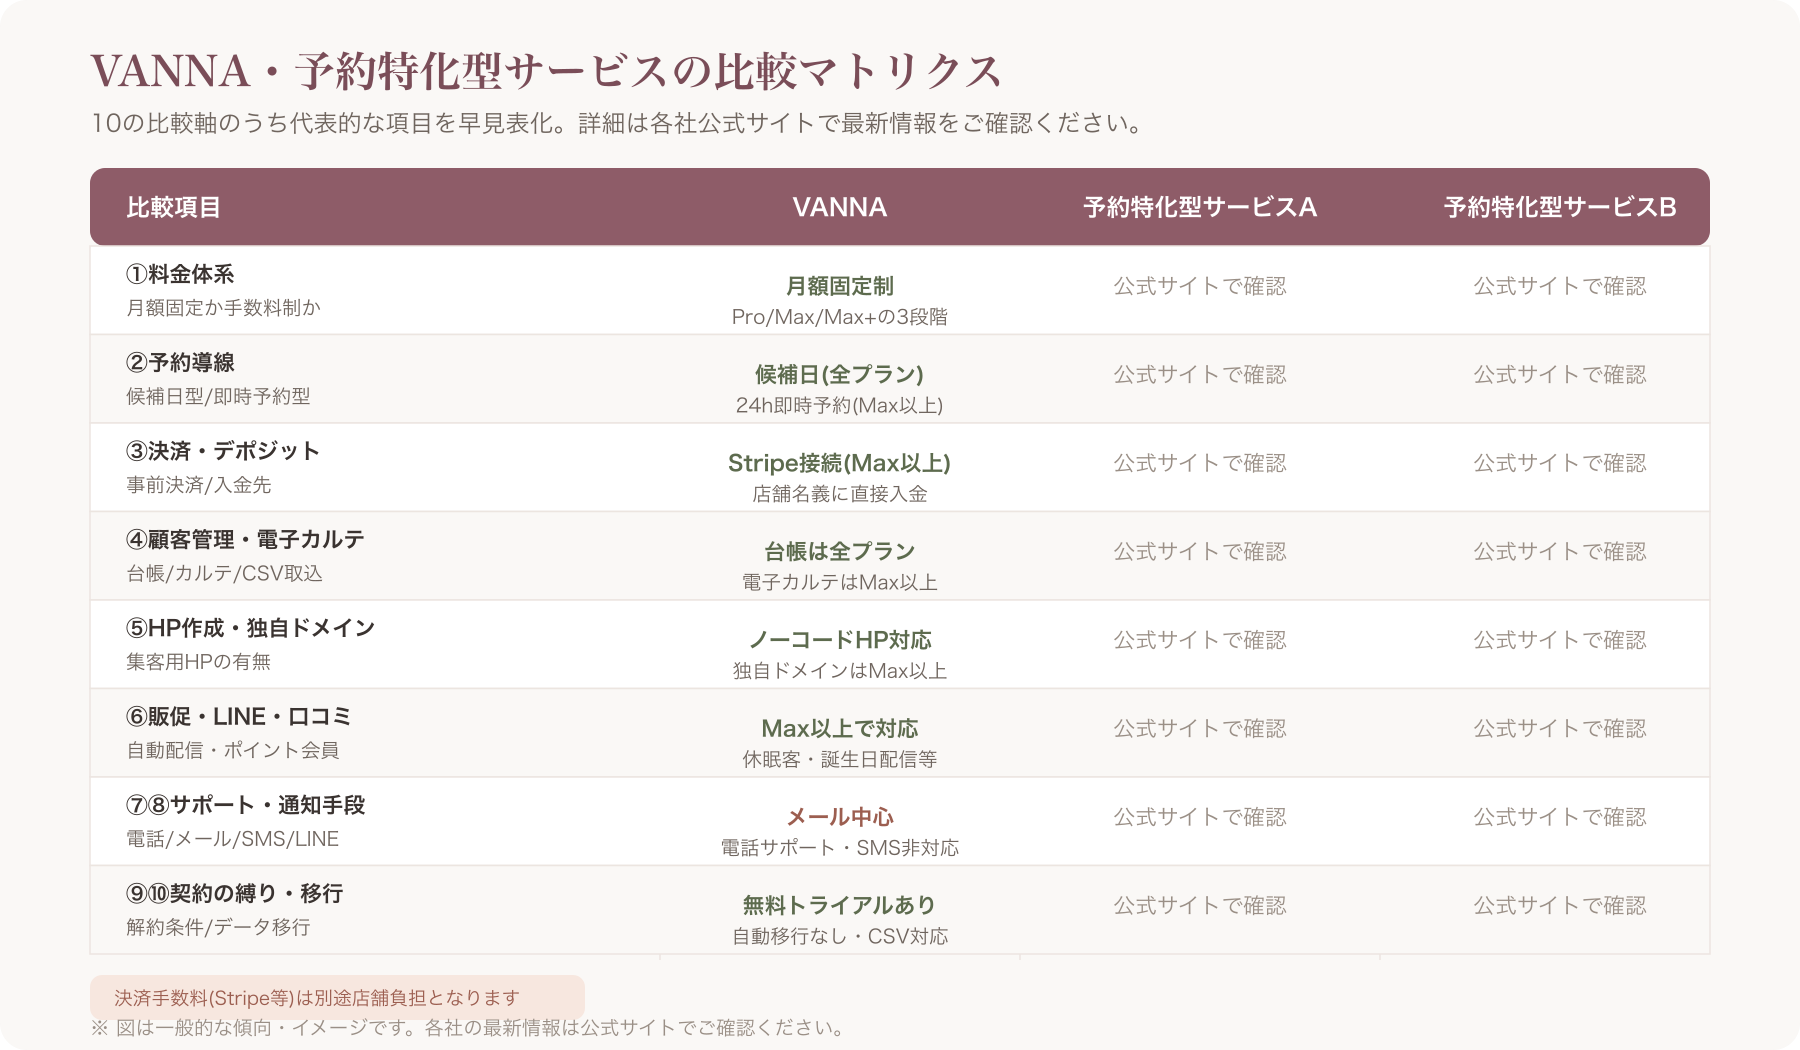Image resolution: width=1800 pixels, height=1050 pixels.
Task: Click '電話/メール/SMS/LINE' description
Action: point(232,839)
